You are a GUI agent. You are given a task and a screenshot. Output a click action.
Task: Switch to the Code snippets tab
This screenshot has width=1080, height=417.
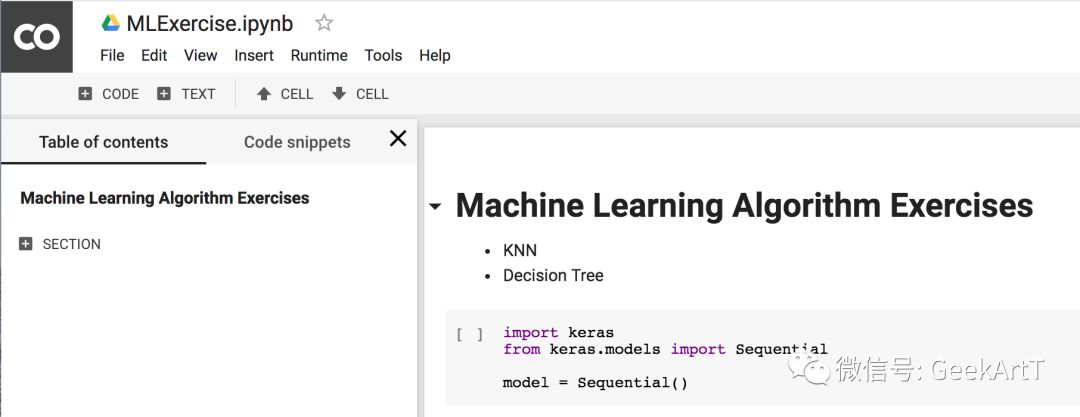pyautogui.click(x=297, y=142)
